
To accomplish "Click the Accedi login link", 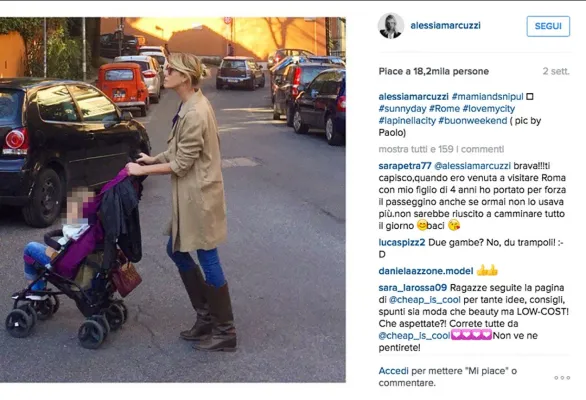I will tap(394, 370).
